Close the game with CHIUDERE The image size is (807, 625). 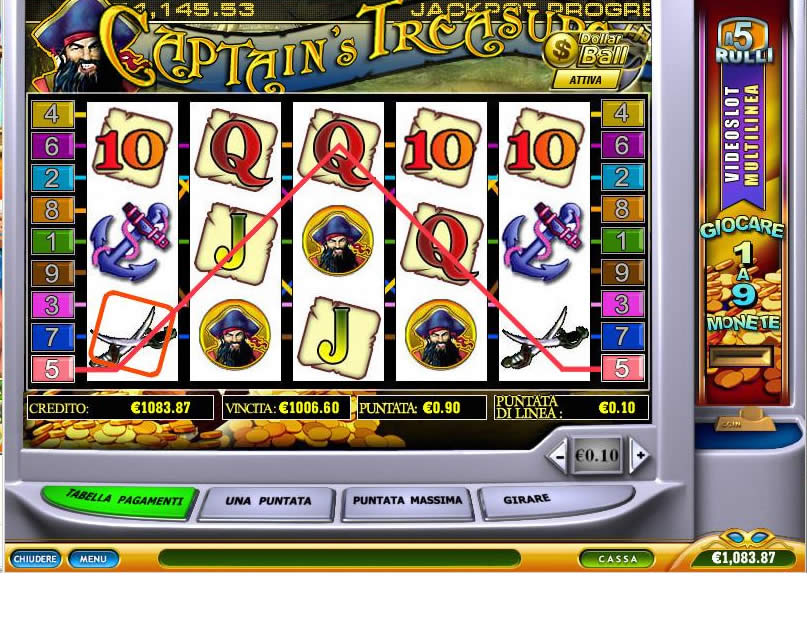tap(34, 559)
